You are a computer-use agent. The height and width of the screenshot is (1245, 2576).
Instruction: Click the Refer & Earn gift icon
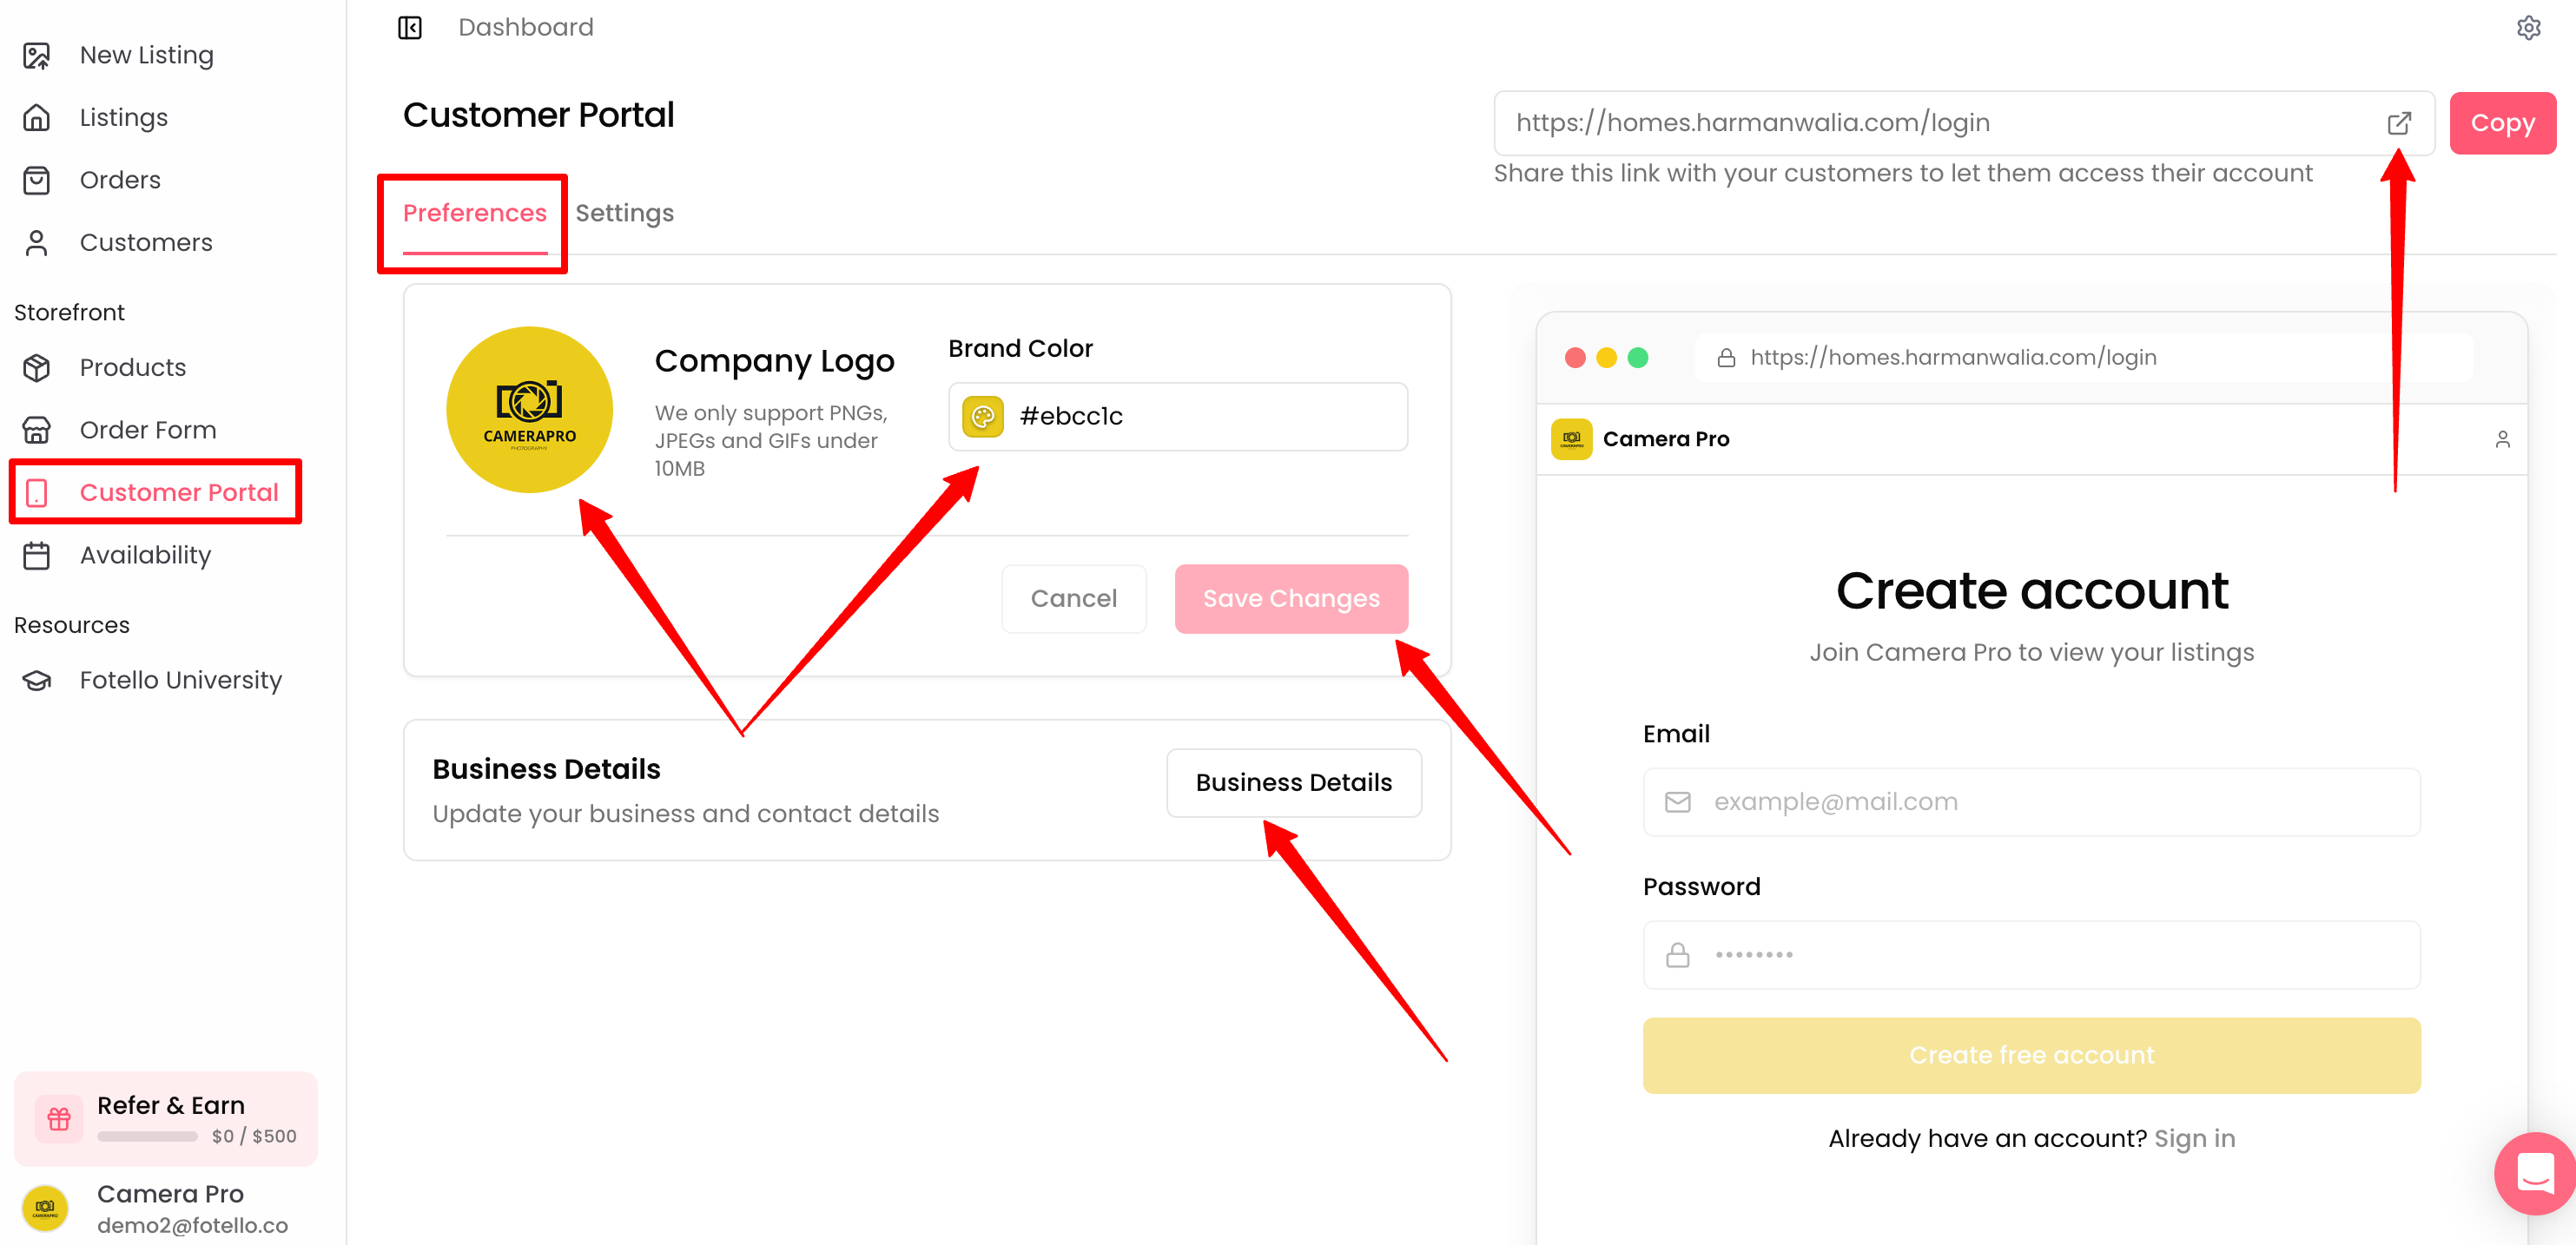(x=59, y=1118)
